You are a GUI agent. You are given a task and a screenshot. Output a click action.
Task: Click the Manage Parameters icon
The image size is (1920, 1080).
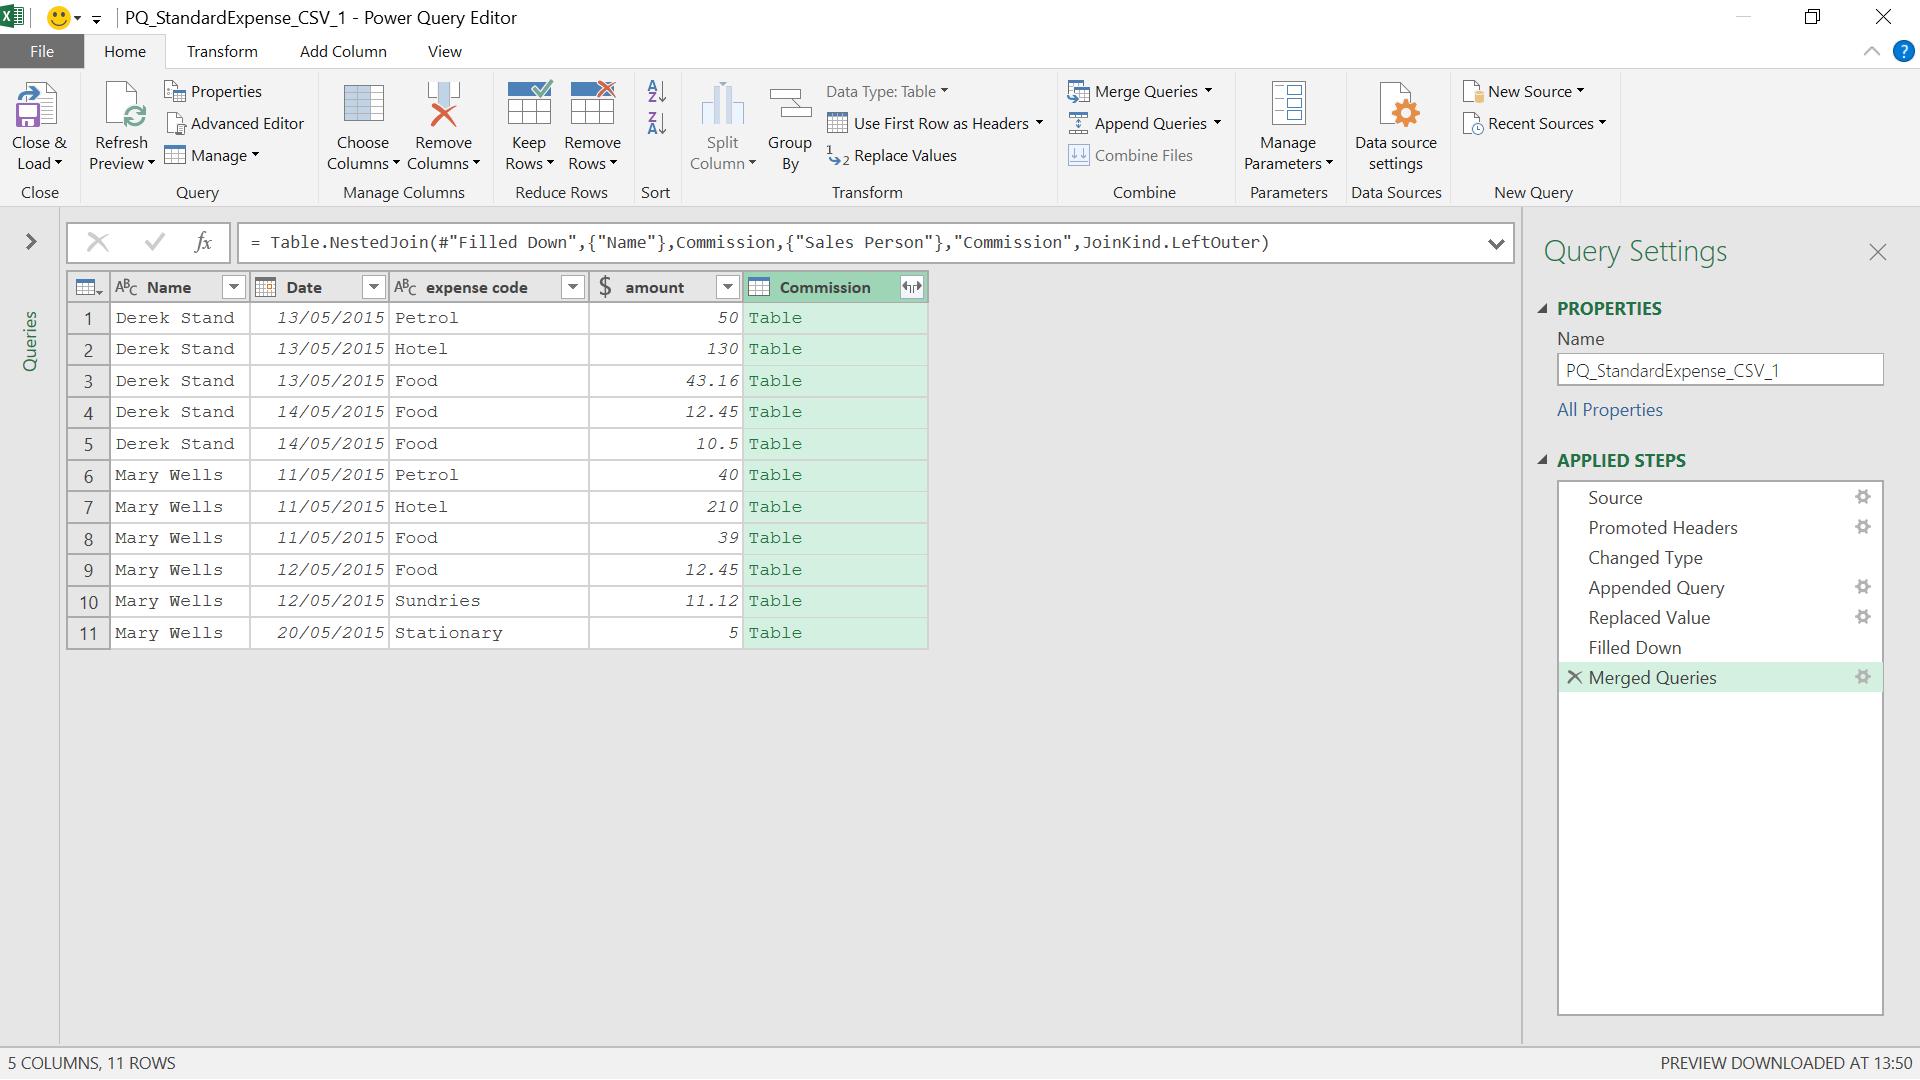(1288, 105)
